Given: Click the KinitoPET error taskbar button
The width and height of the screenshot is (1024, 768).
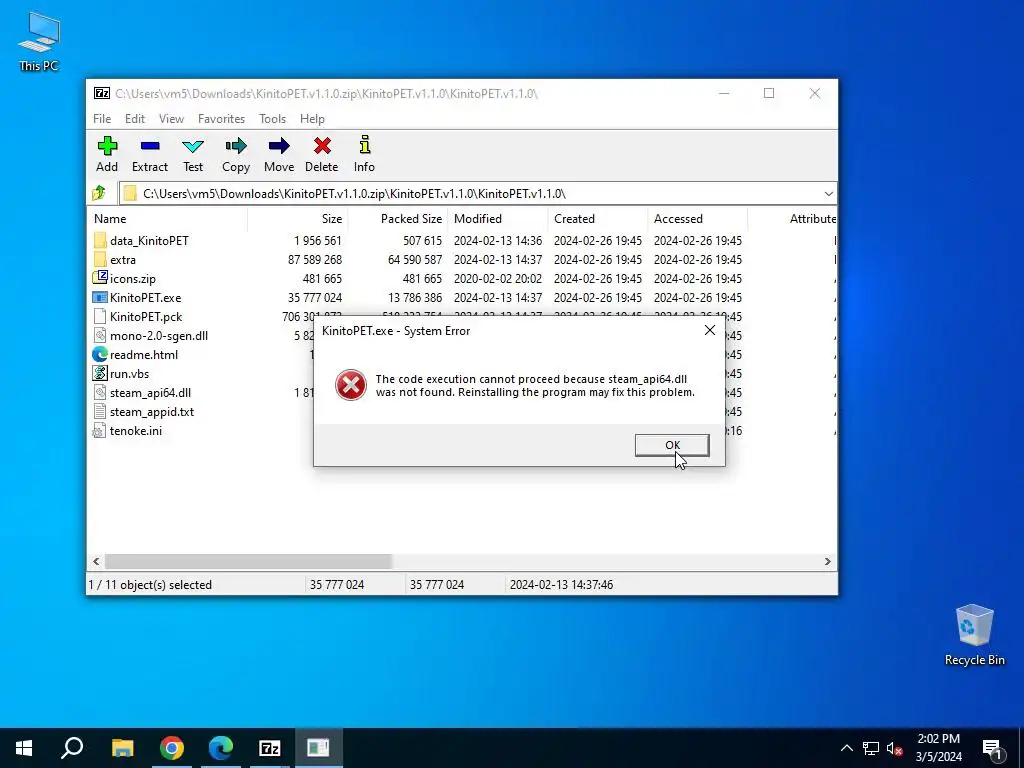Looking at the screenshot, I should pyautogui.click(x=319, y=748).
